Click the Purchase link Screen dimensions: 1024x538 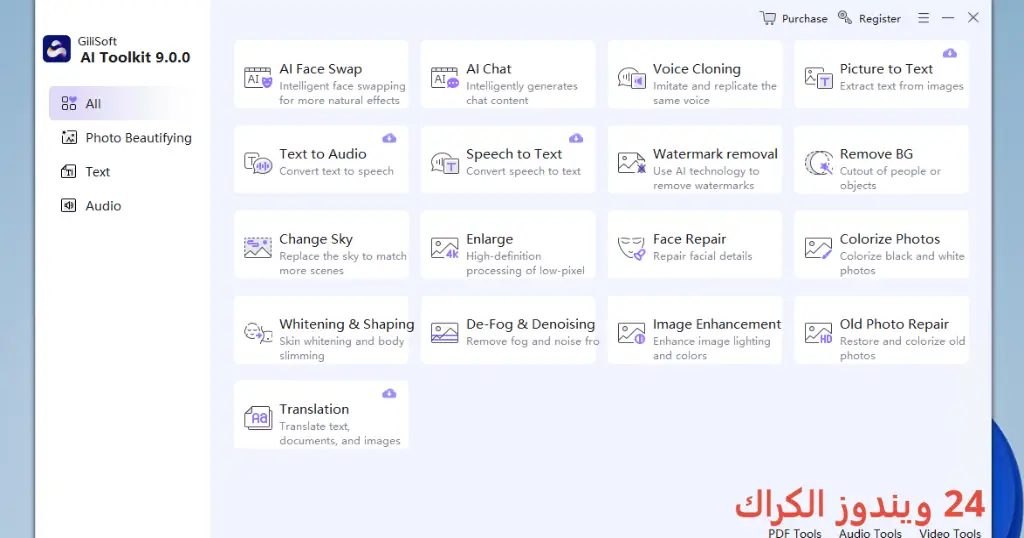click(805, 19)
